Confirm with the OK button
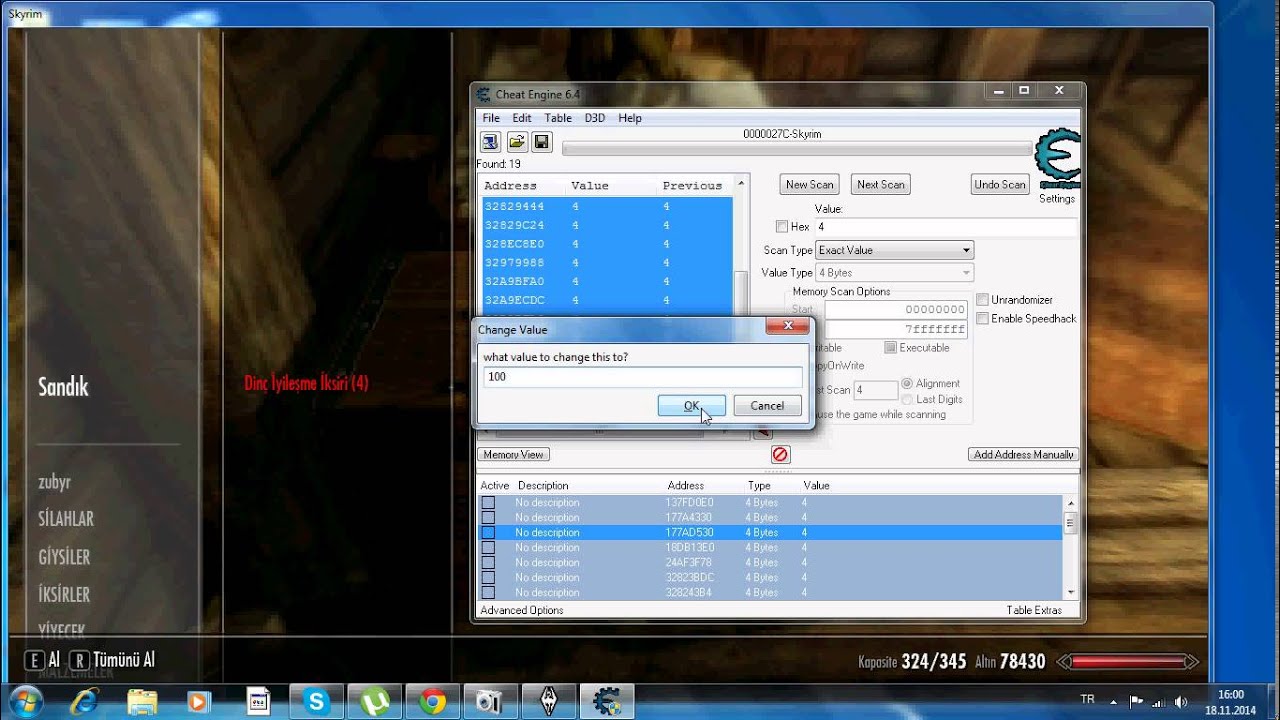The height and width of the screenshot is (720, 1280). point(692,406)
